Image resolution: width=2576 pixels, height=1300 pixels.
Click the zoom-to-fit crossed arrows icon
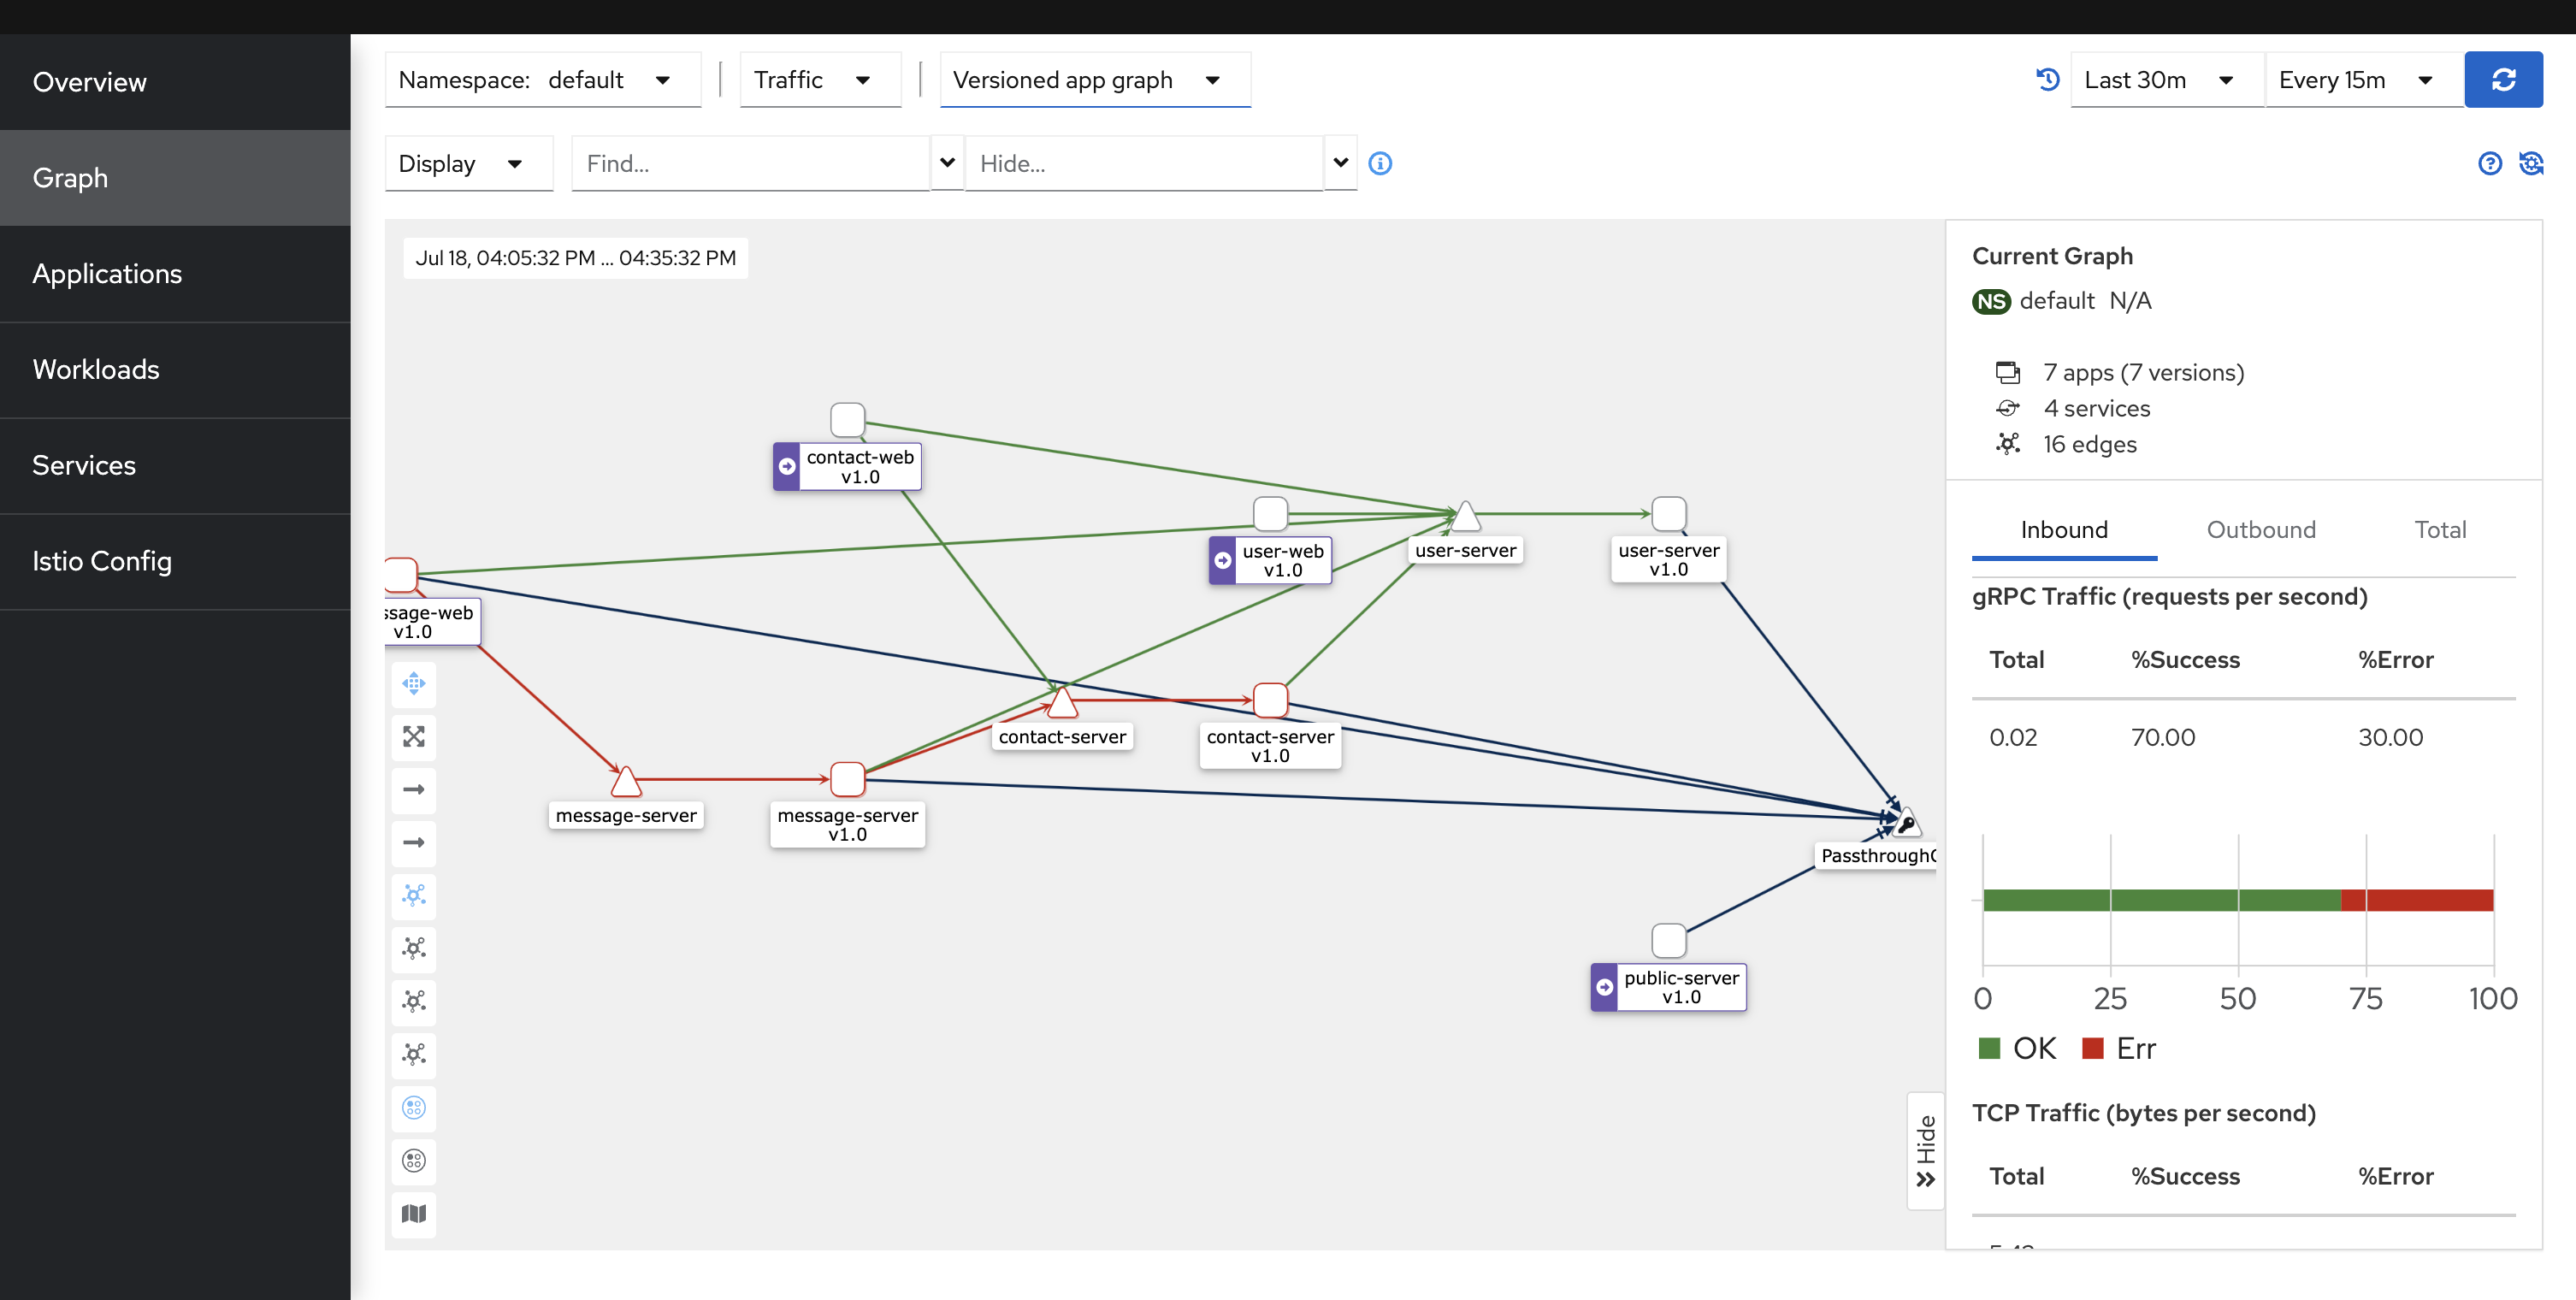point(414,737)
